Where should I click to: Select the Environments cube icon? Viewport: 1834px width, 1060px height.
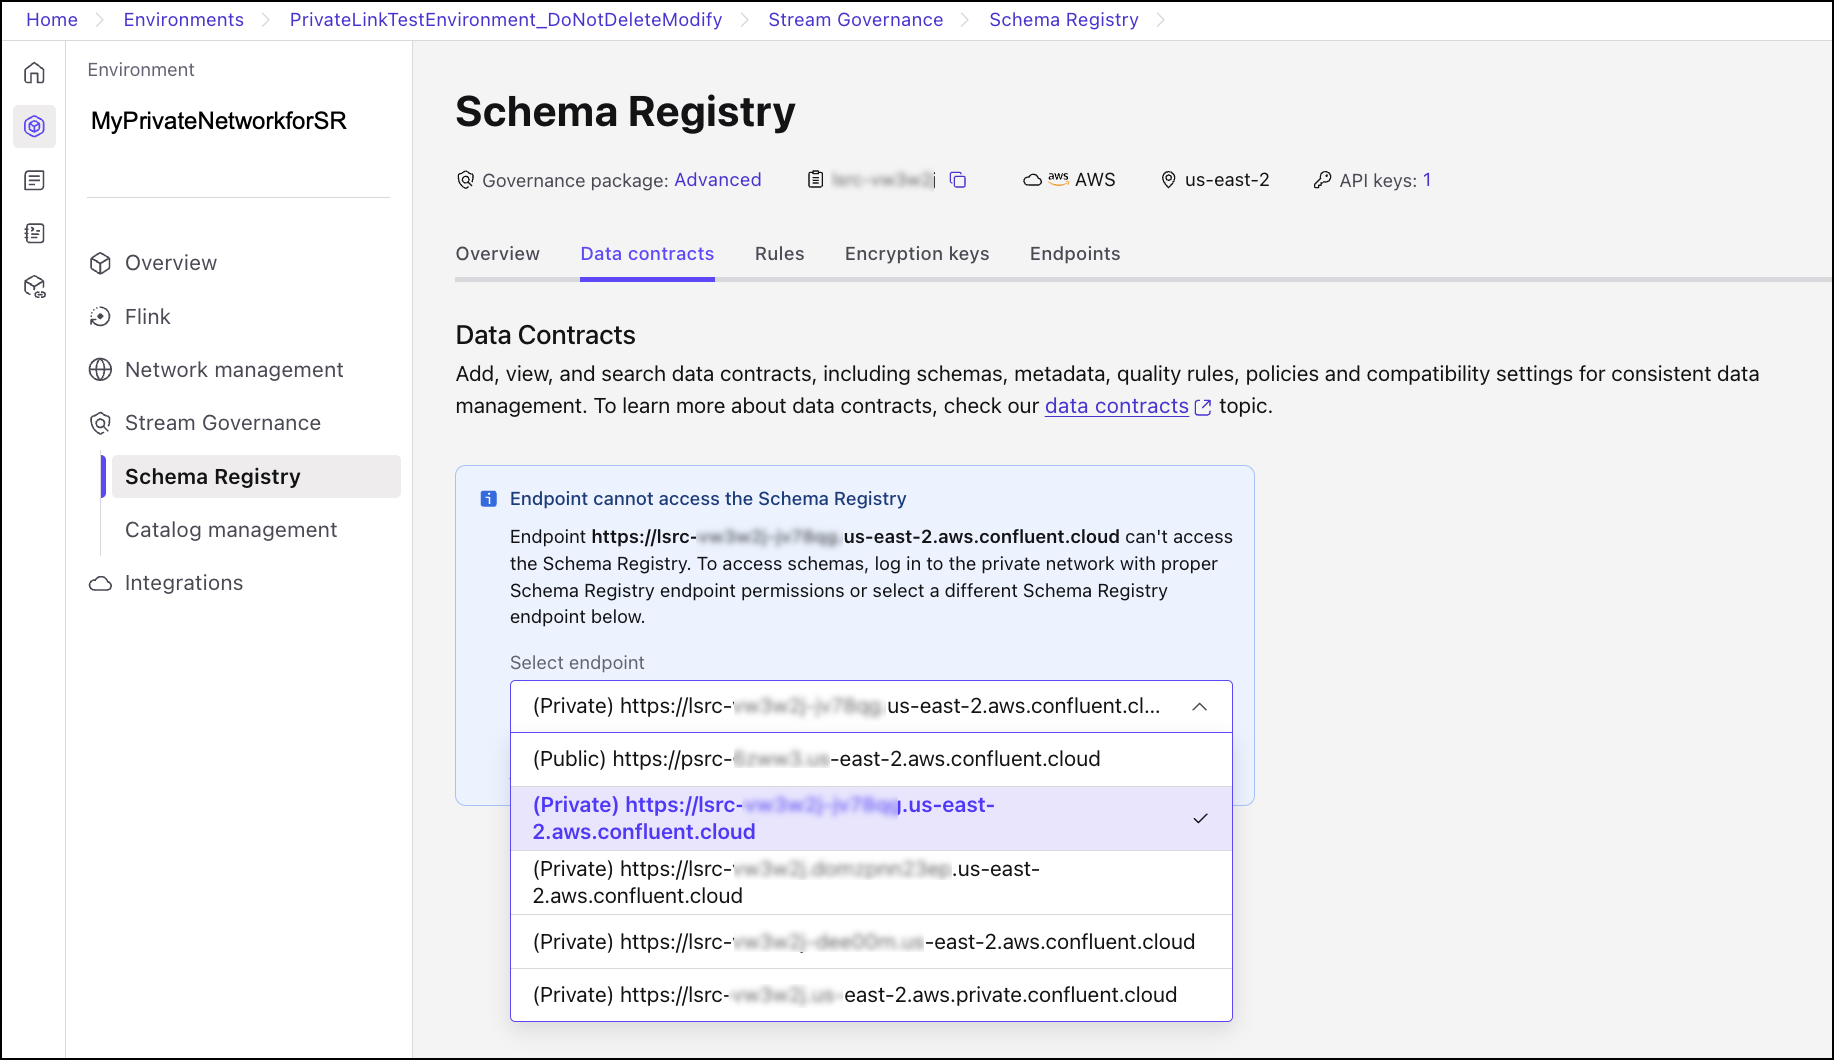(34, 126)
